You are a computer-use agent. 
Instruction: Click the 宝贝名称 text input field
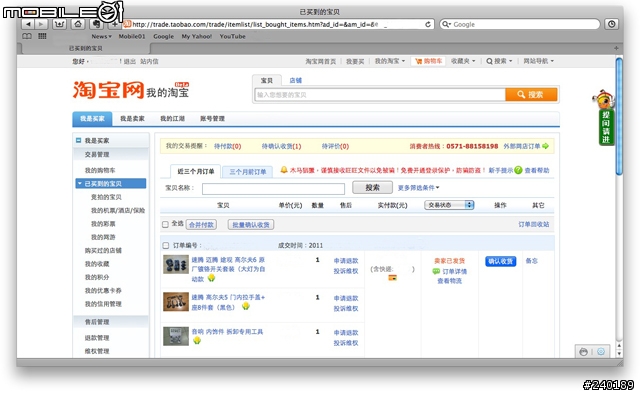273,189
